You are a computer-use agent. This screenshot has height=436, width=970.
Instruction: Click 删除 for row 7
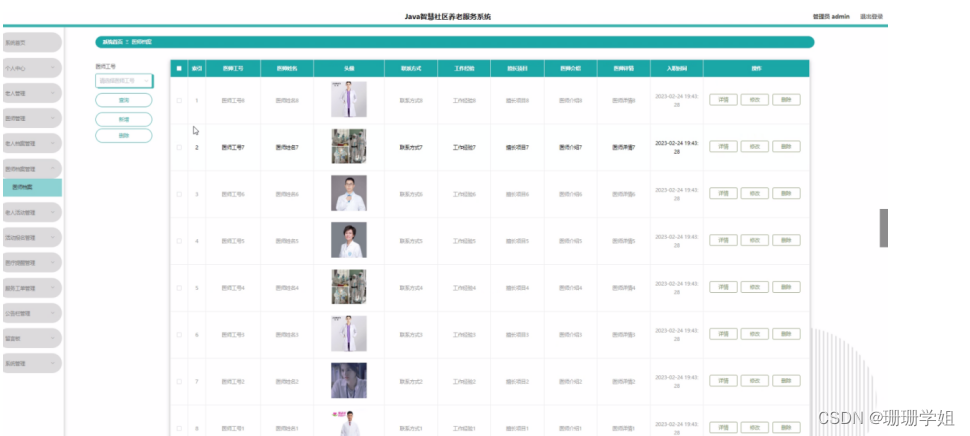786,381
